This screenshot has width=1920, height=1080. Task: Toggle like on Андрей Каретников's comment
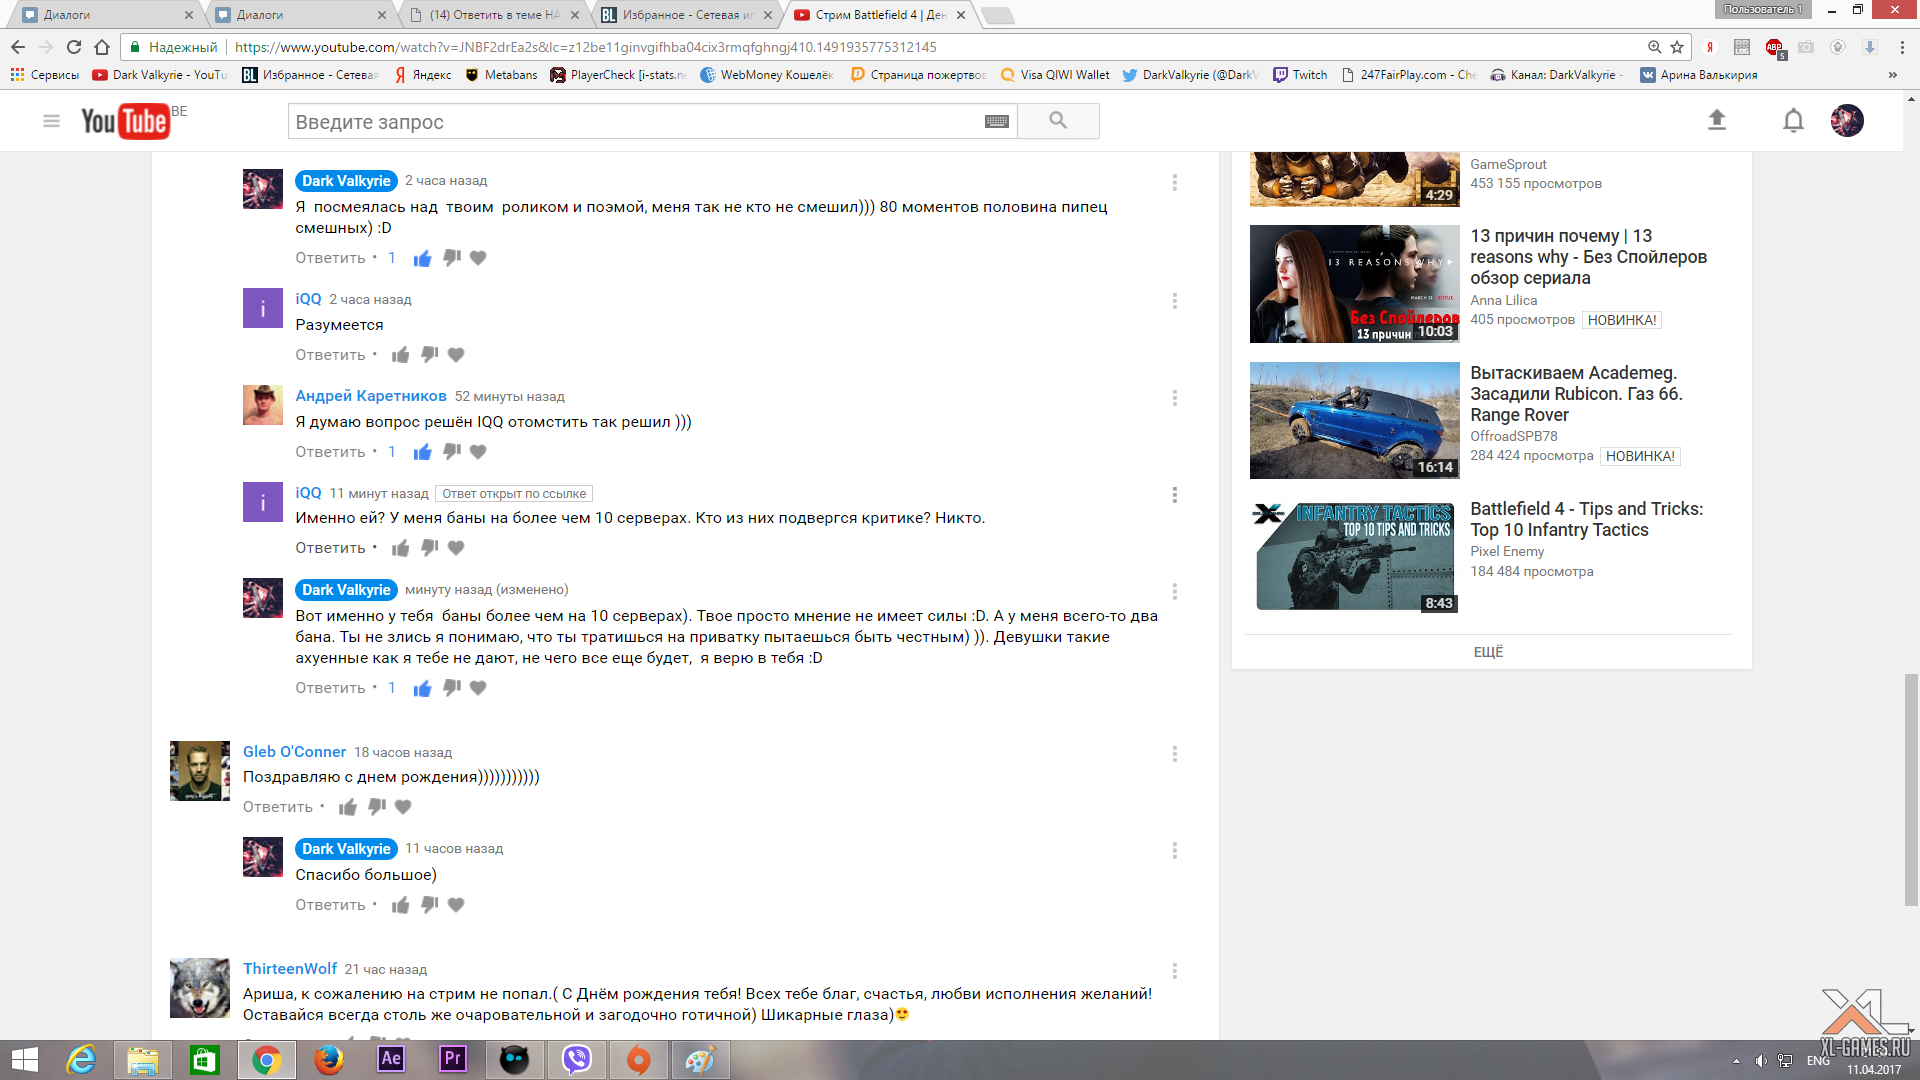coord(422,452)
